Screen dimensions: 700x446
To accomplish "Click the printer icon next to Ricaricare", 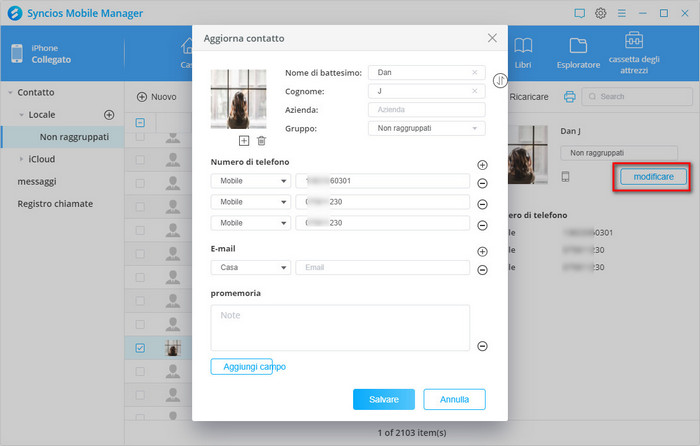I will click(569, 97).
